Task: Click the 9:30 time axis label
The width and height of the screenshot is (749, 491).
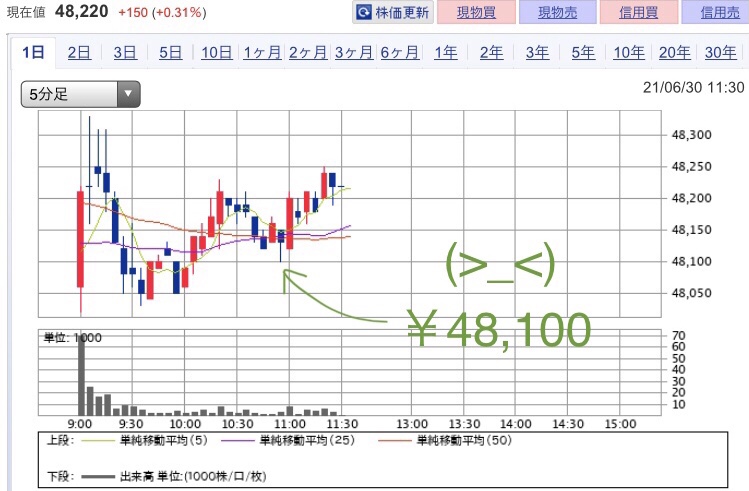Action: coord(131,424)
